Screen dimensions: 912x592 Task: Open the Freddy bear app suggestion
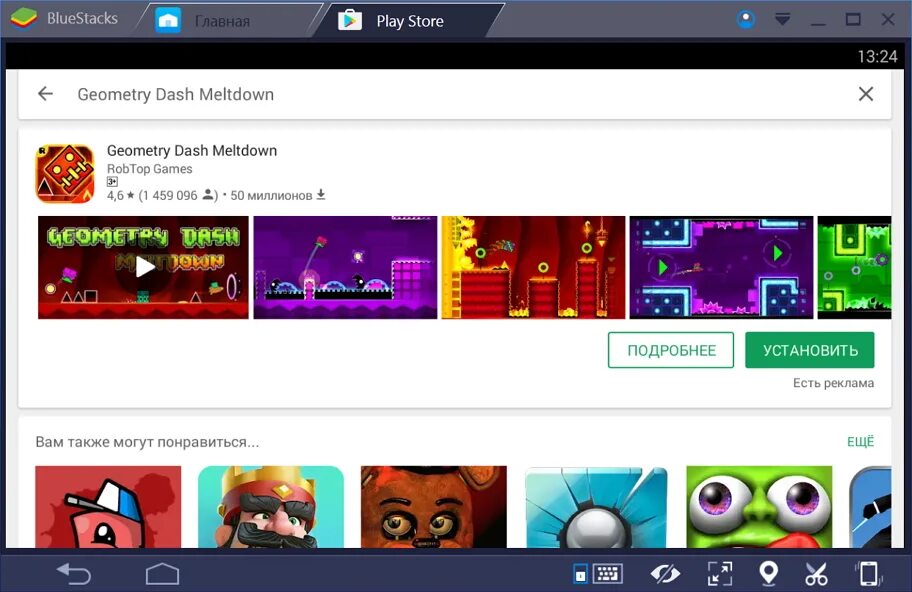point(434,507)
